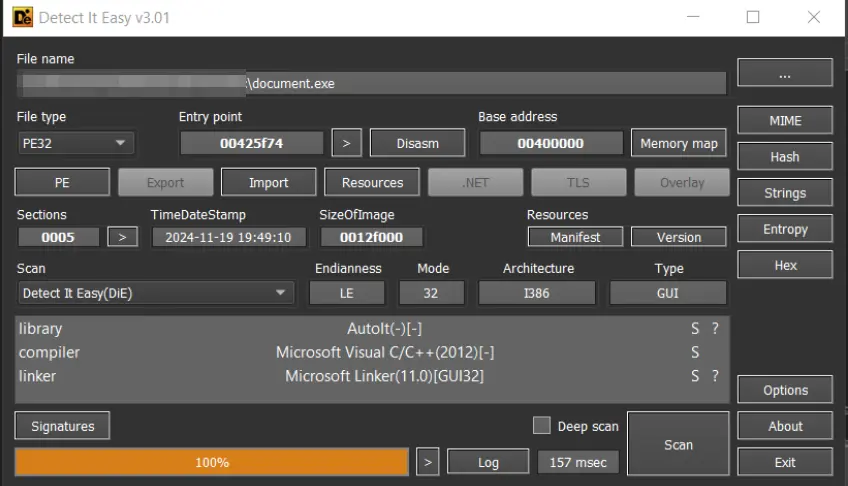848x486 pixels.
Task: Click the .NET button
Action: coord(475,182)
